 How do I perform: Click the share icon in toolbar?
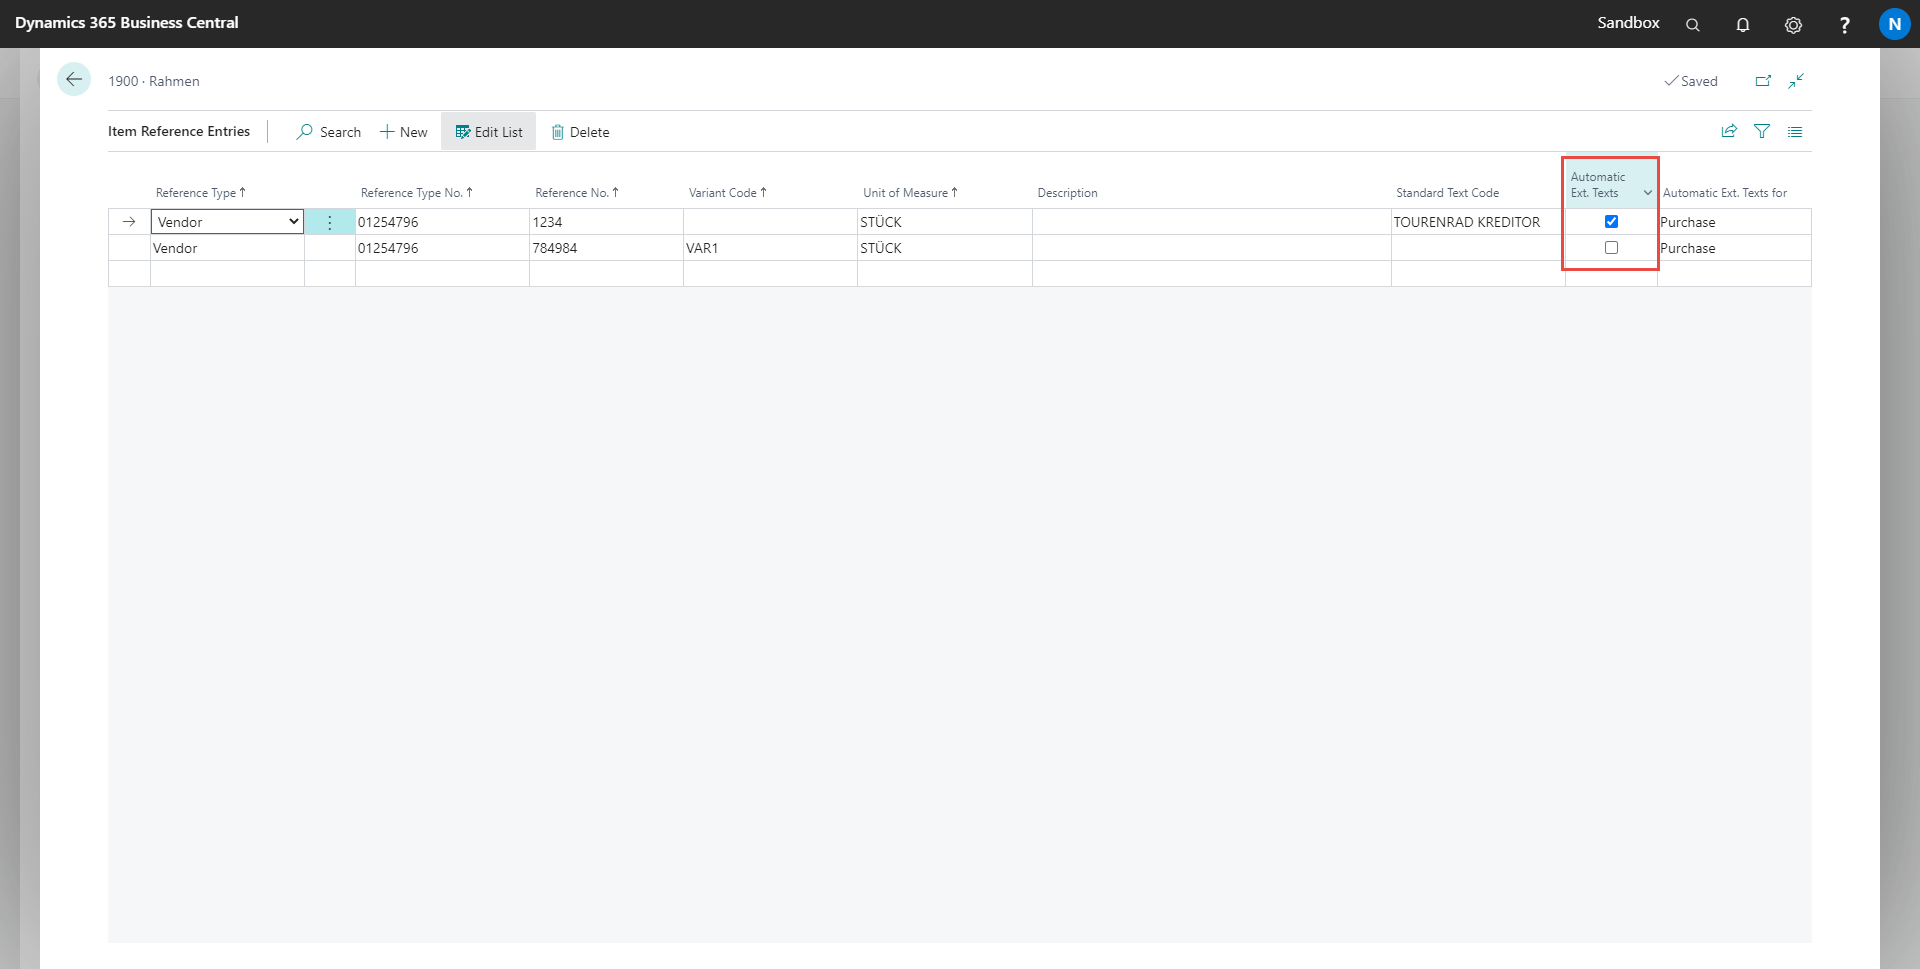click(x=1728, y=132)
